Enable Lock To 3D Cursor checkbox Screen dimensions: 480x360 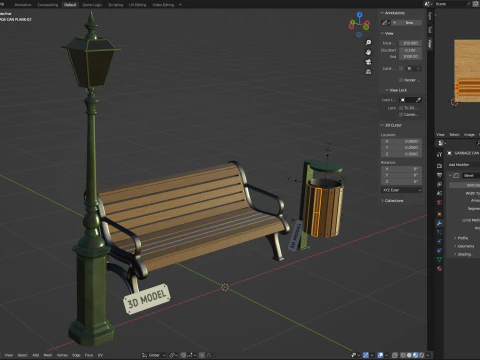pyautogui.click(x=401, y=108)
